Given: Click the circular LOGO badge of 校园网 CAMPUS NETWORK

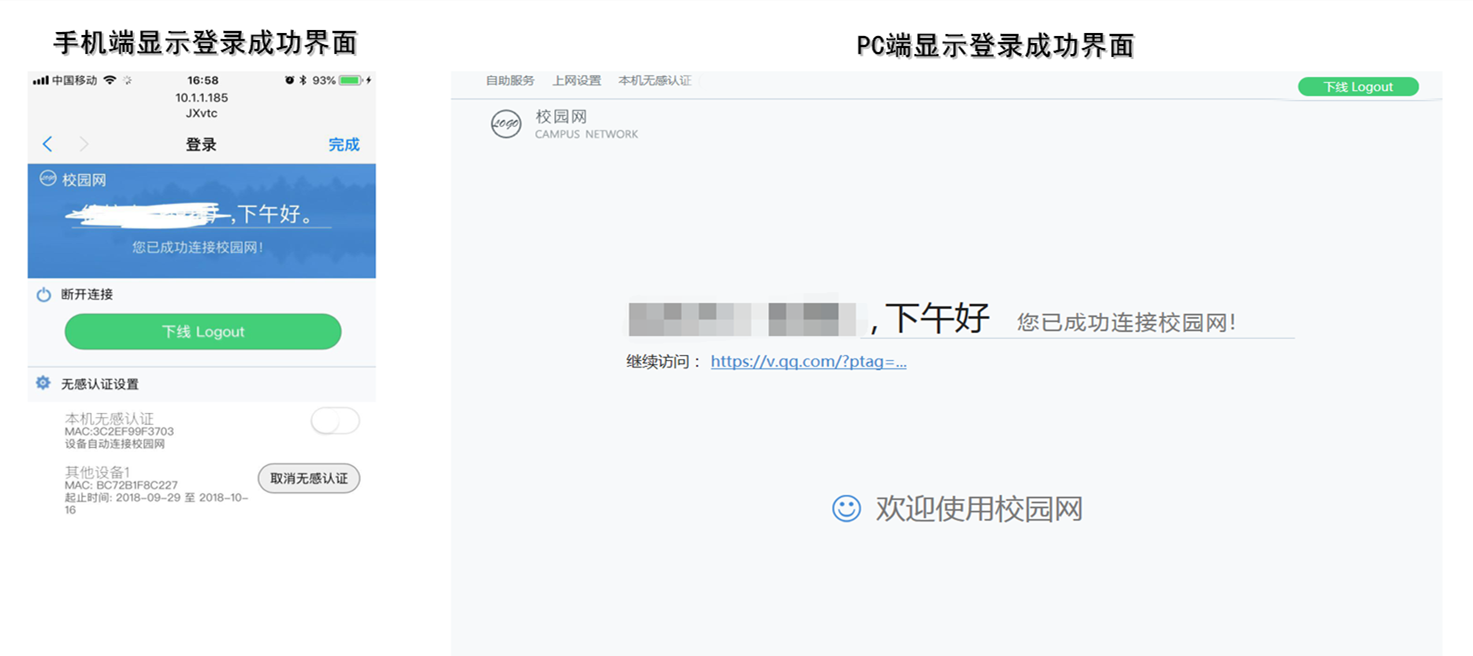Looking at the screenshot, I should 506,124.
